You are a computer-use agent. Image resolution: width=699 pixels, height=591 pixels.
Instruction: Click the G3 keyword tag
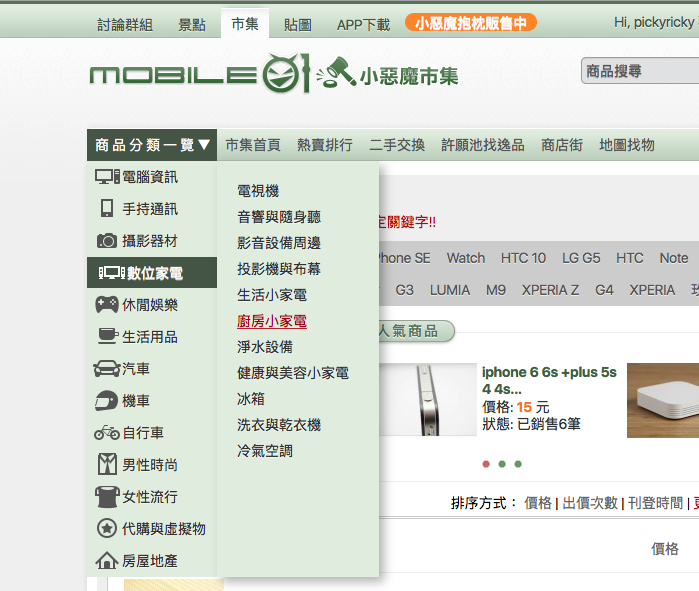point(404,290)
